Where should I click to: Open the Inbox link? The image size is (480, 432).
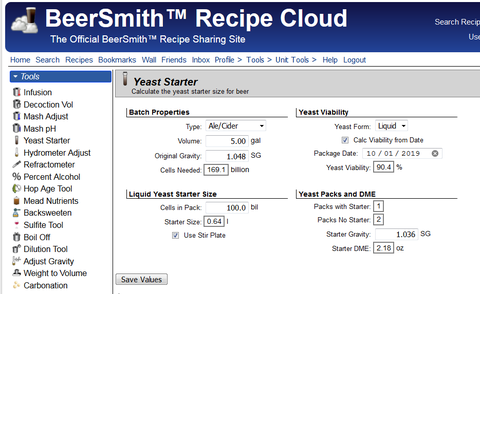coord(201,60)
